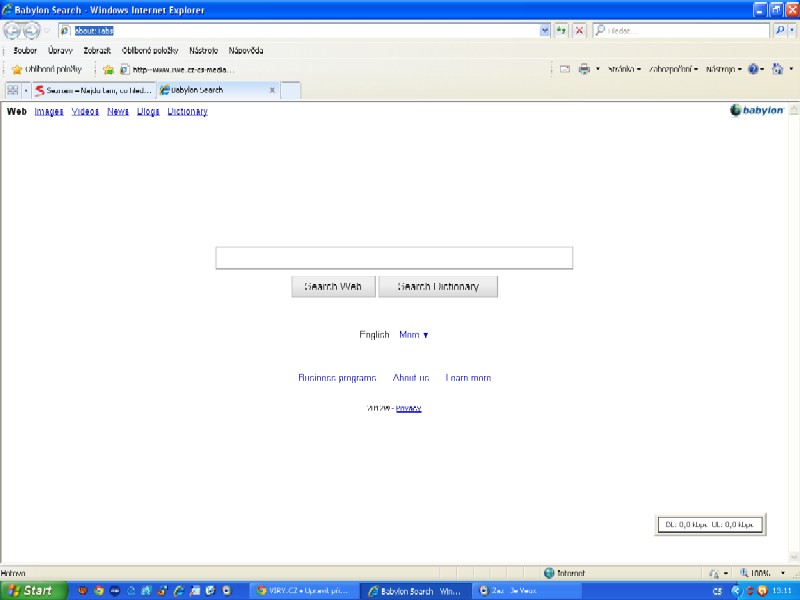This screenshot has width=800, height=600.
Task: Launch Chrome from the quick launch bar
Action: tap(98, 591)
